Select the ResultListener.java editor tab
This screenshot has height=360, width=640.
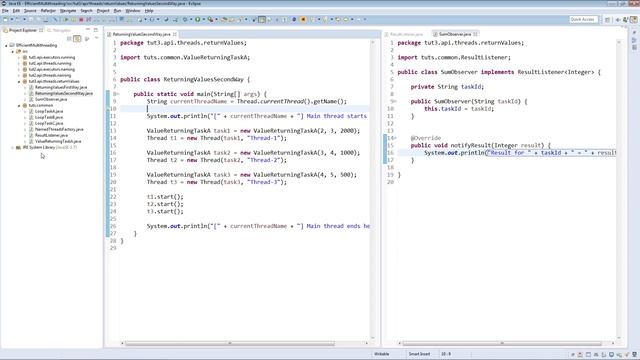click(406, 34)
